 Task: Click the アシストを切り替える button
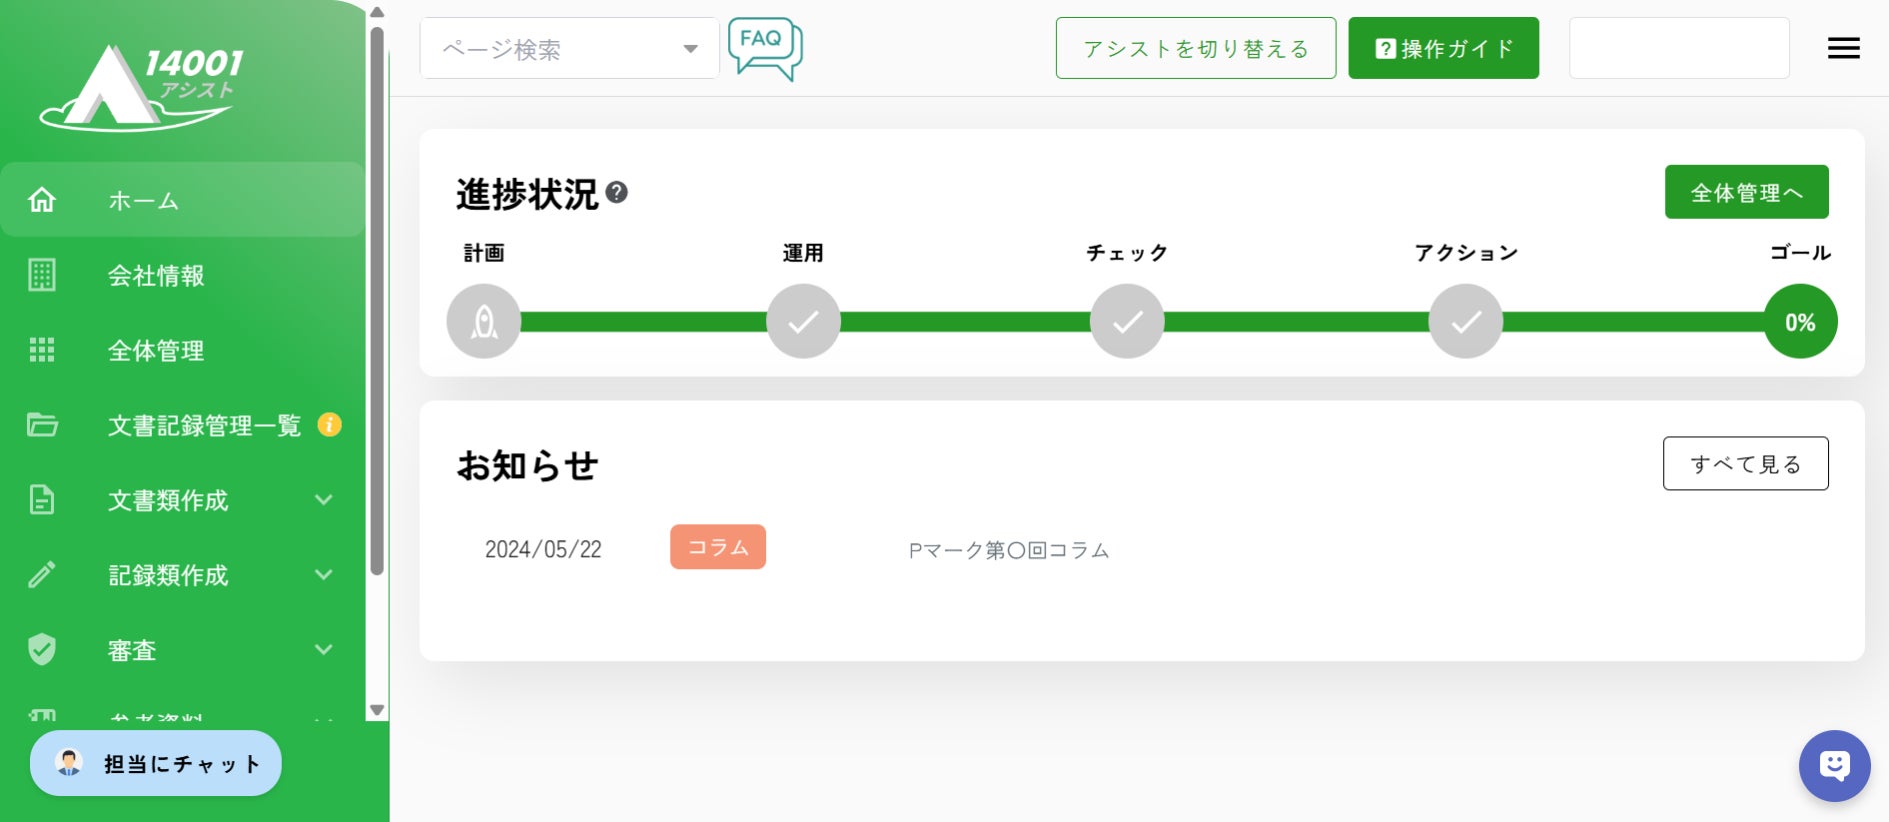point(1195,48)
